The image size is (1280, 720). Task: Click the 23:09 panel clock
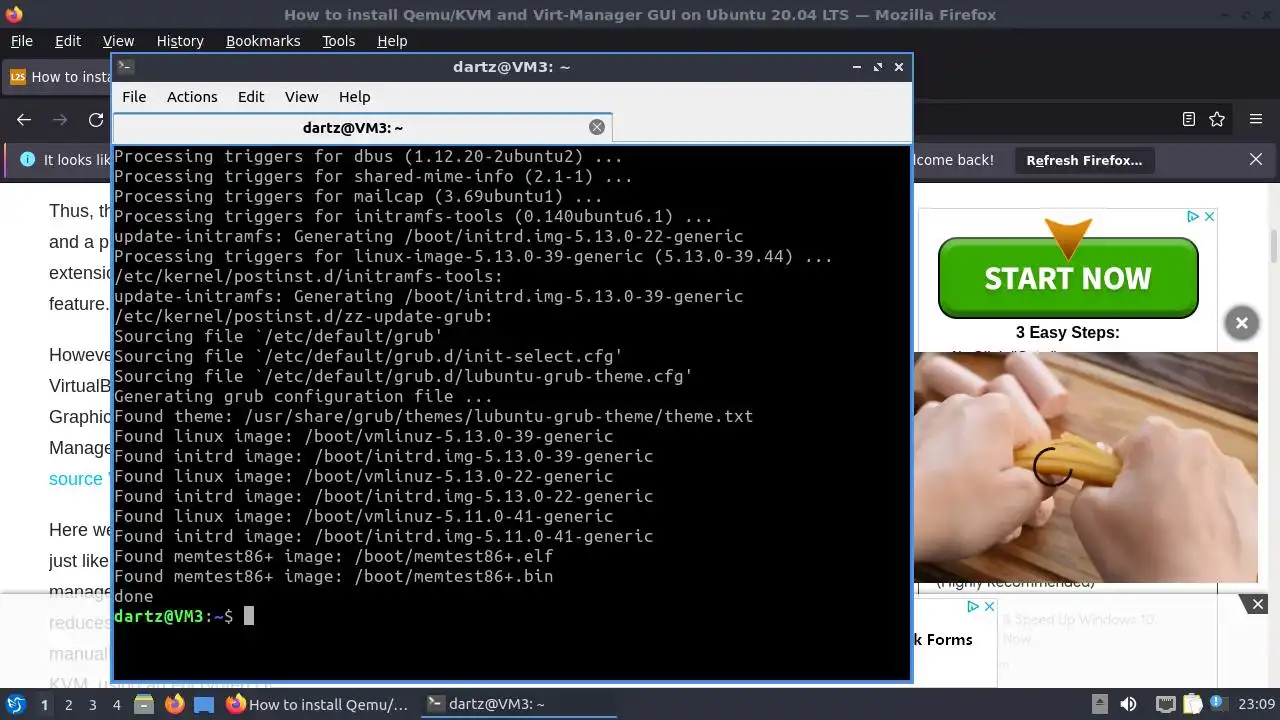[x=1258, y=704]
